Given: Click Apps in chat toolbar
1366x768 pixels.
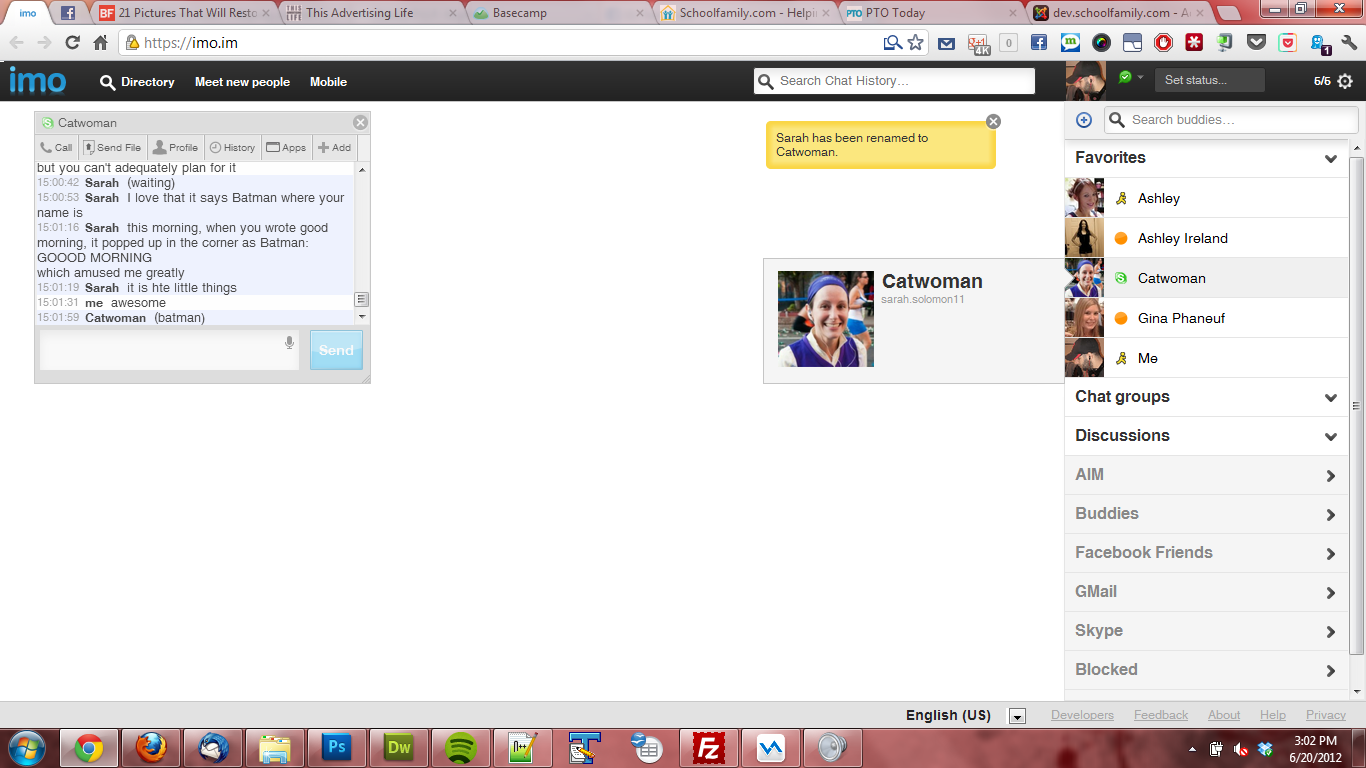Looking at the screenshot, I should tap(286, 148).
